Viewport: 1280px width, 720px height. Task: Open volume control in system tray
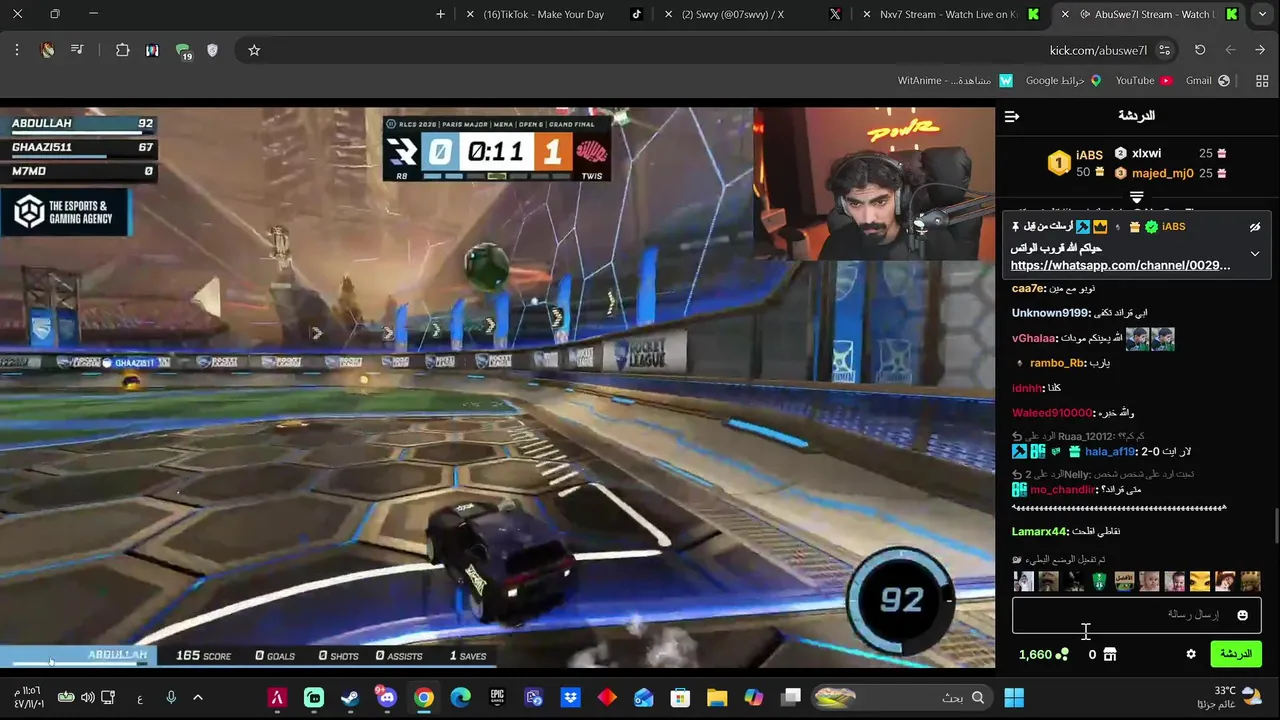[87, 697]
